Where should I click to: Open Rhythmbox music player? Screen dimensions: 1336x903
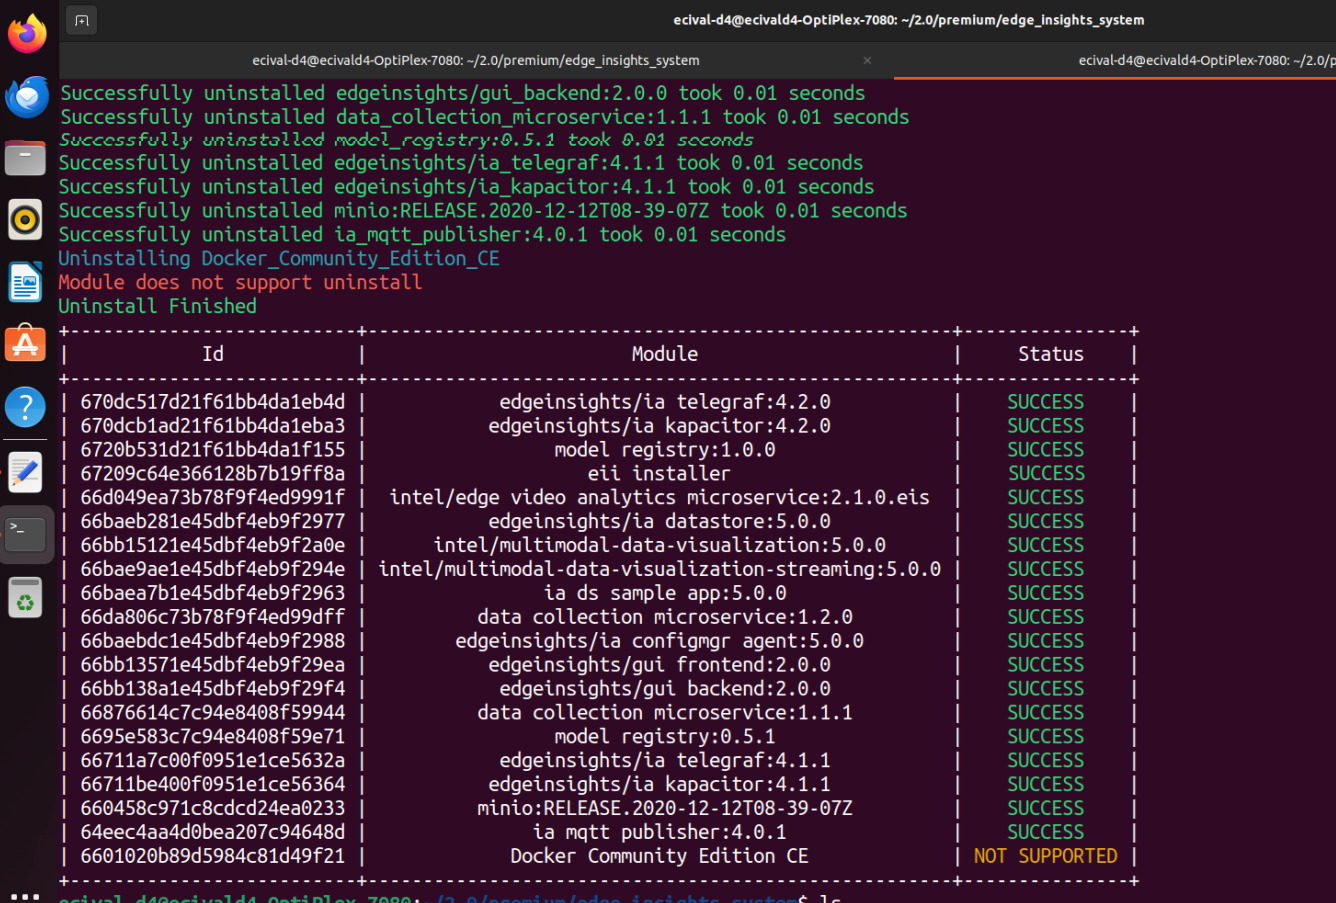click(26, 220)
